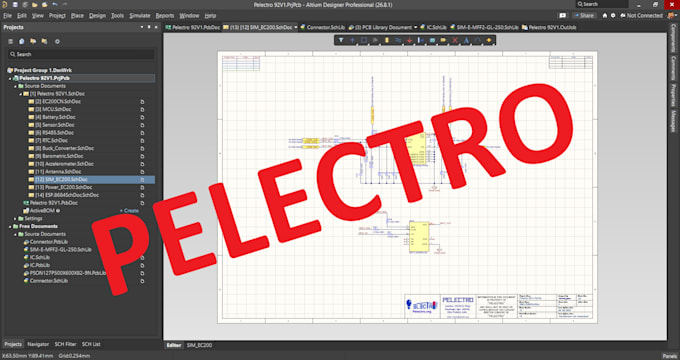Open the Design menu

(97, 16)
